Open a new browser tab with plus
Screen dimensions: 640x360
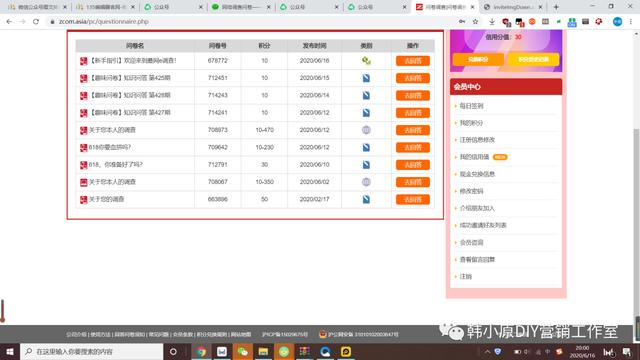556,7
